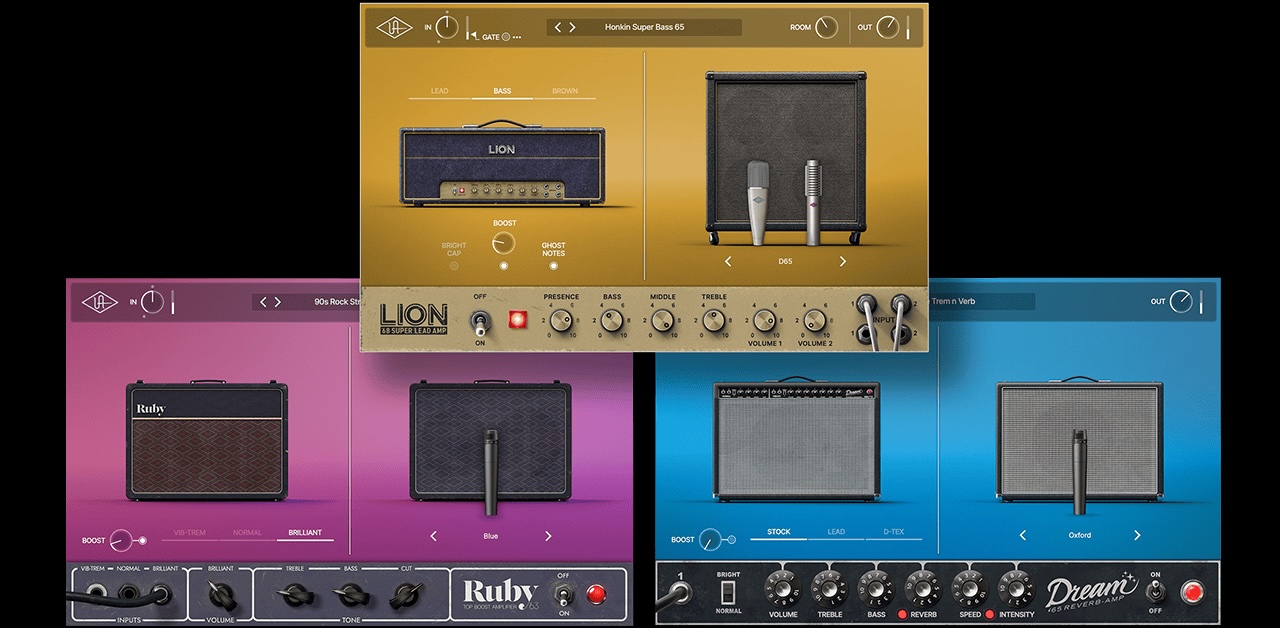1280x628 pixels.
Task: Flip the Dream ON/OFF power switch
Action: pyautogui.click(x=1155, y=593)
